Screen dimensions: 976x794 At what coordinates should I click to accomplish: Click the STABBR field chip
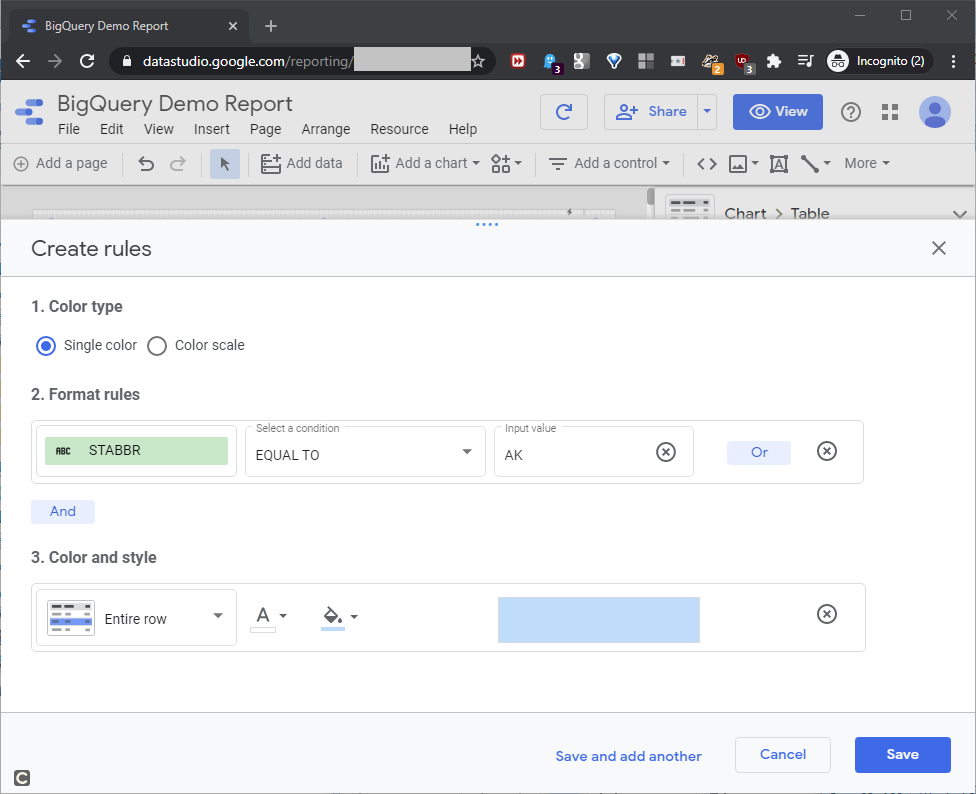136,451
